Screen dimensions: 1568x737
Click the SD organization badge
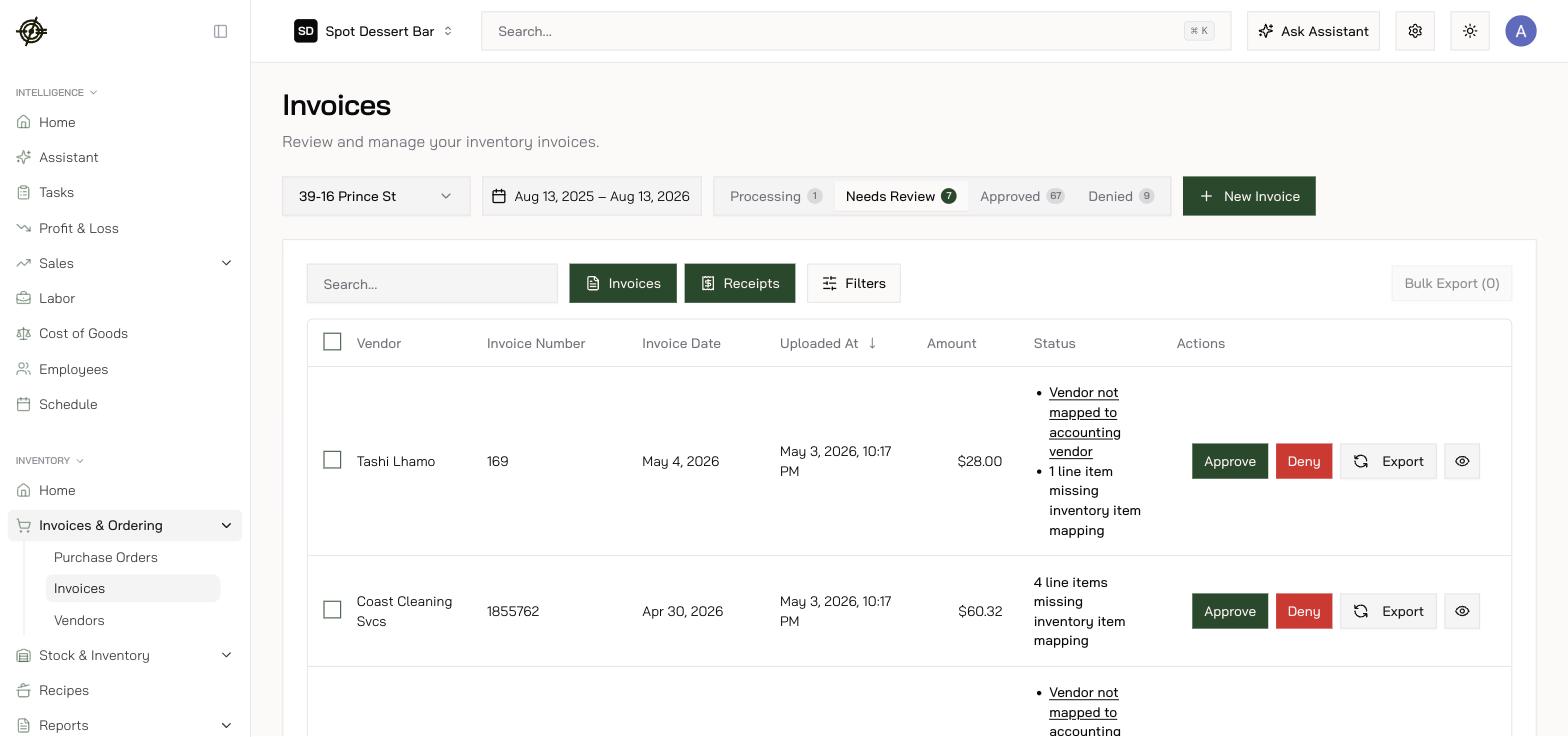coord(306,31)
